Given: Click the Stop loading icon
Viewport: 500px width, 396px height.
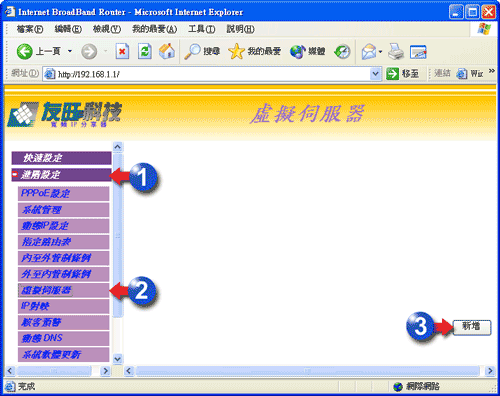Looking at the screenshot, I should (x=122, y=52).
